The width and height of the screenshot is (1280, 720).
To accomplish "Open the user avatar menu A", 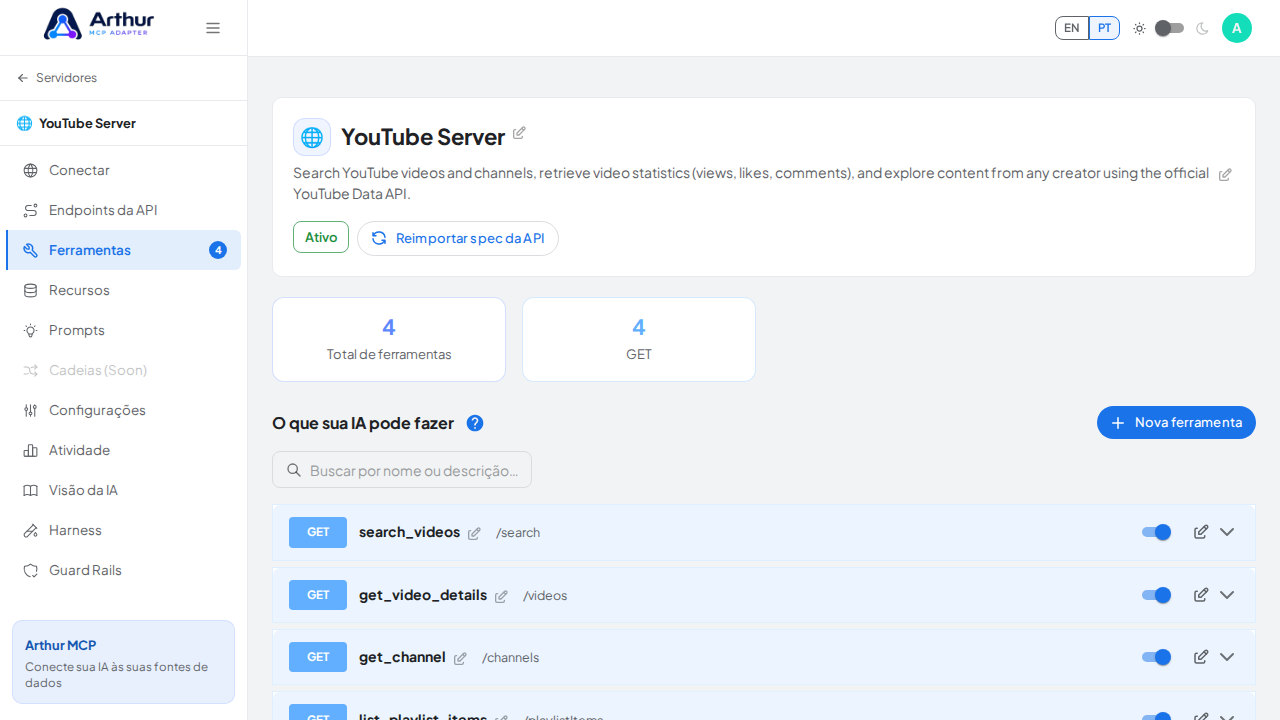I will [1237, 28].
